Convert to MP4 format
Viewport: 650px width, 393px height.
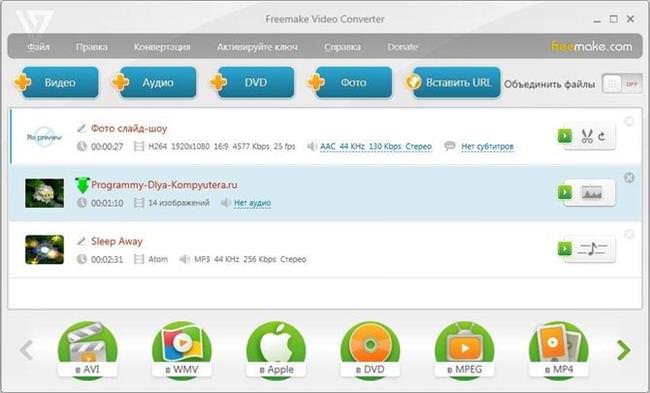pyautogui.click(x=559, y=350)
